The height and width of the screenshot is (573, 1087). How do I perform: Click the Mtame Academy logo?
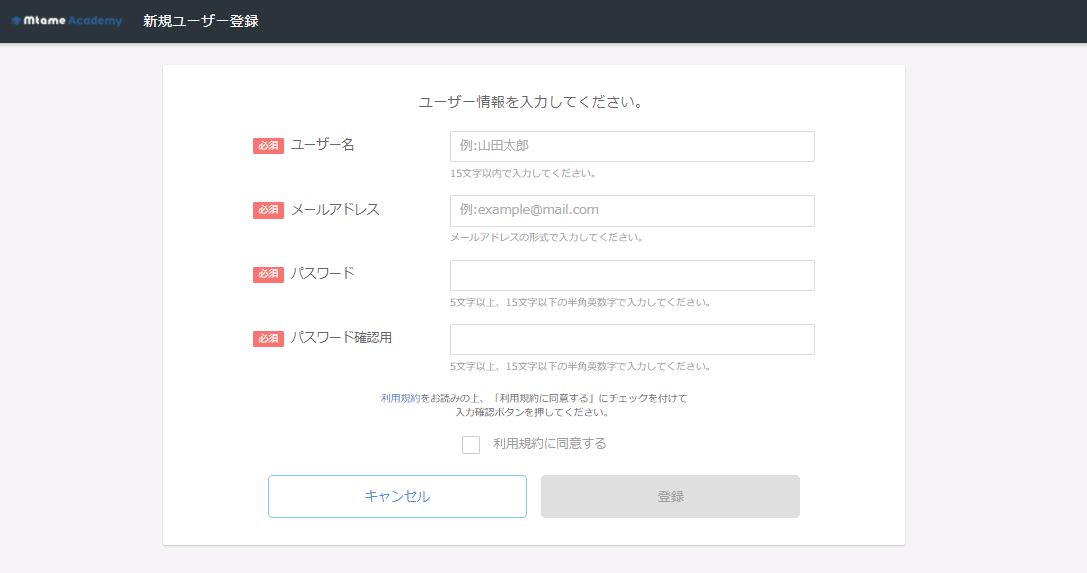pyautogui.click(x=67, y=21)
